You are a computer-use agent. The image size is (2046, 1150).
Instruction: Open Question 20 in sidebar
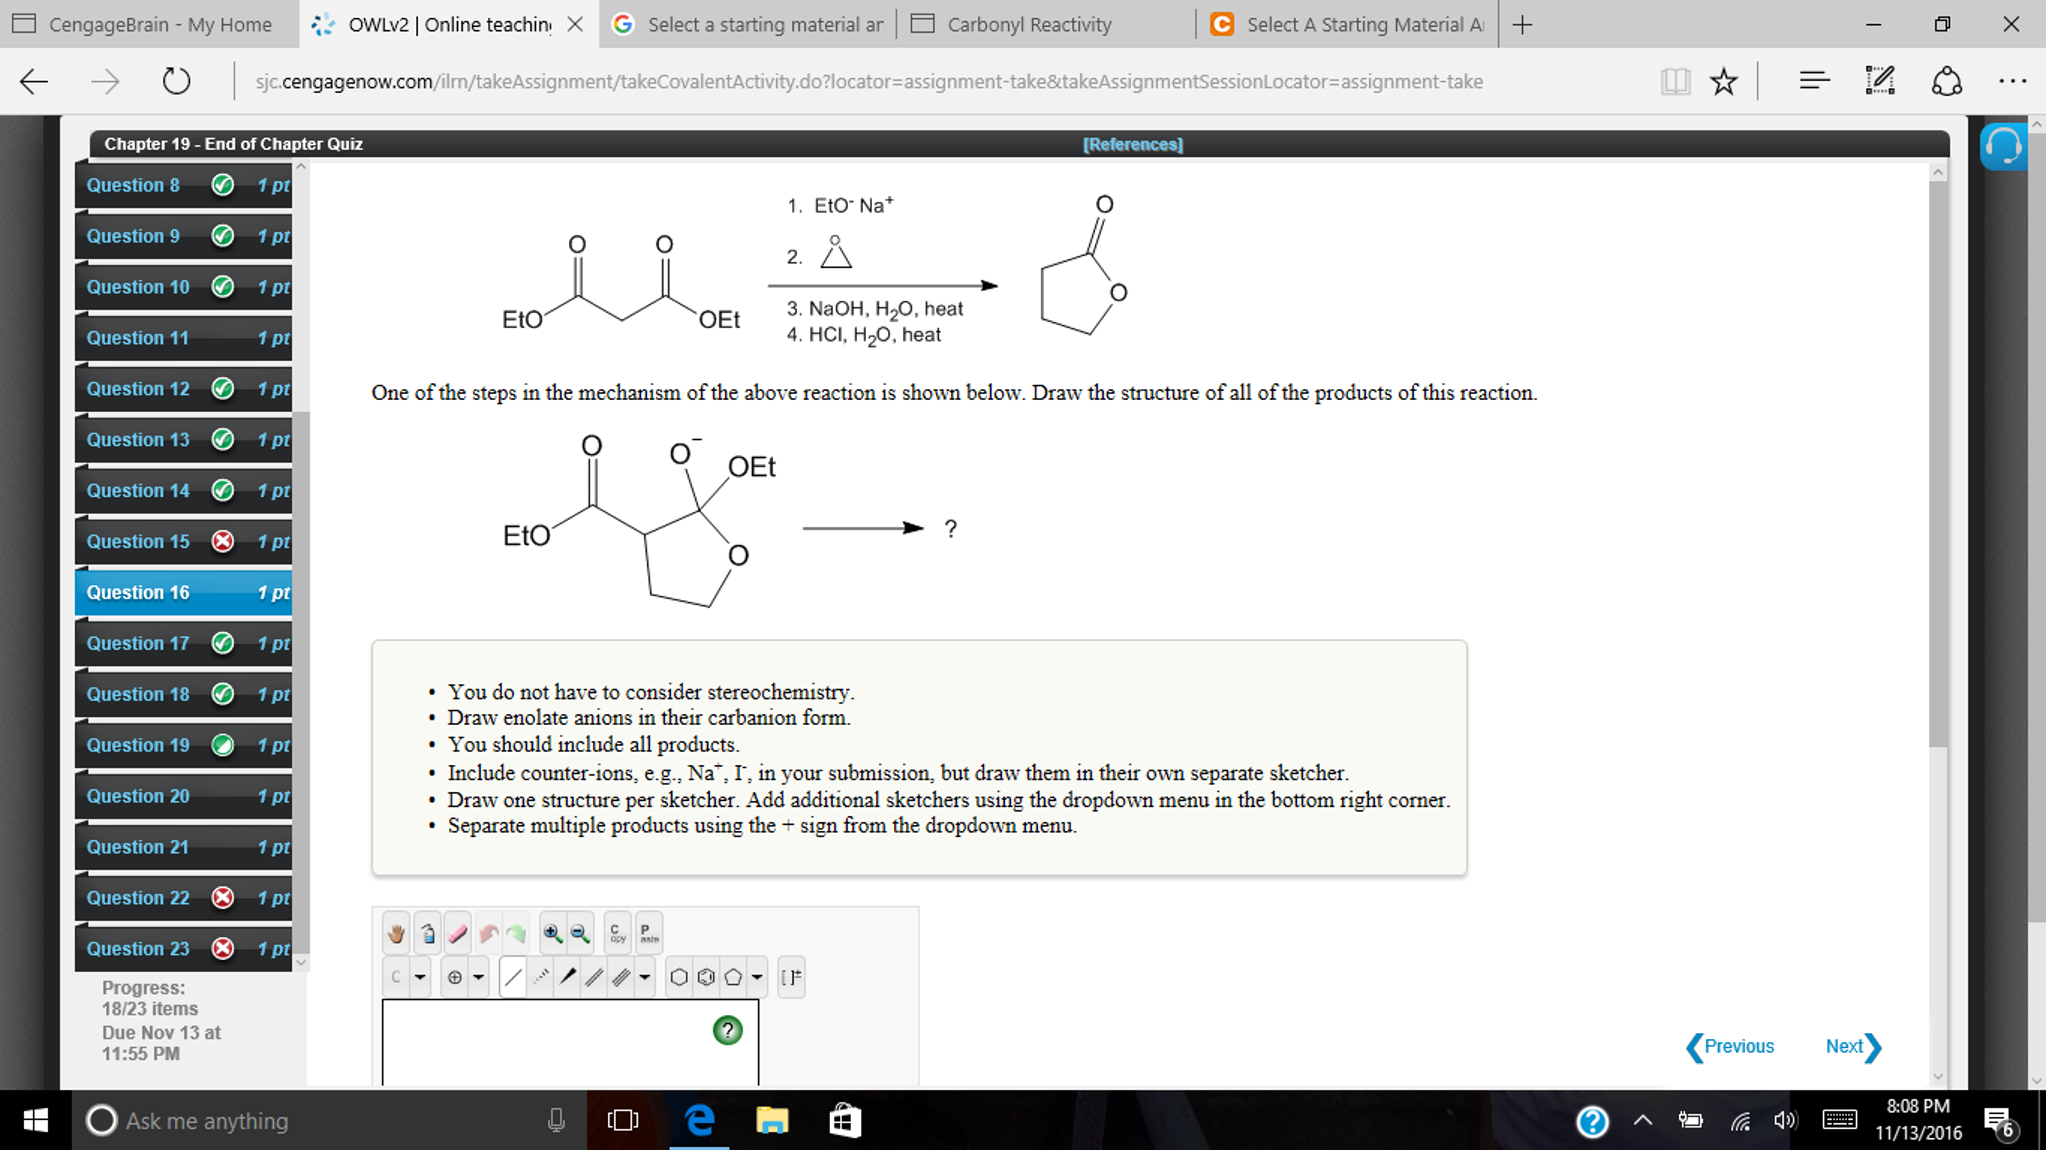[183, 796]
